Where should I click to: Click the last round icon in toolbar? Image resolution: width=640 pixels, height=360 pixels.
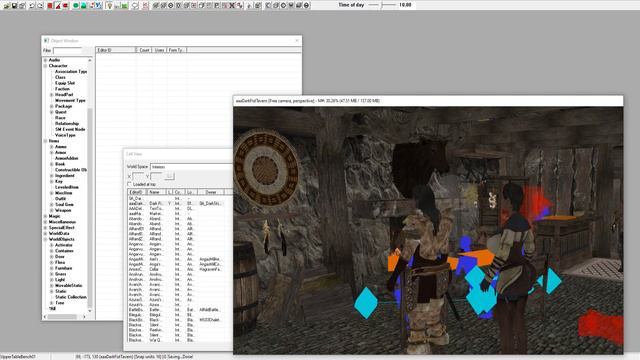(306, 5)
